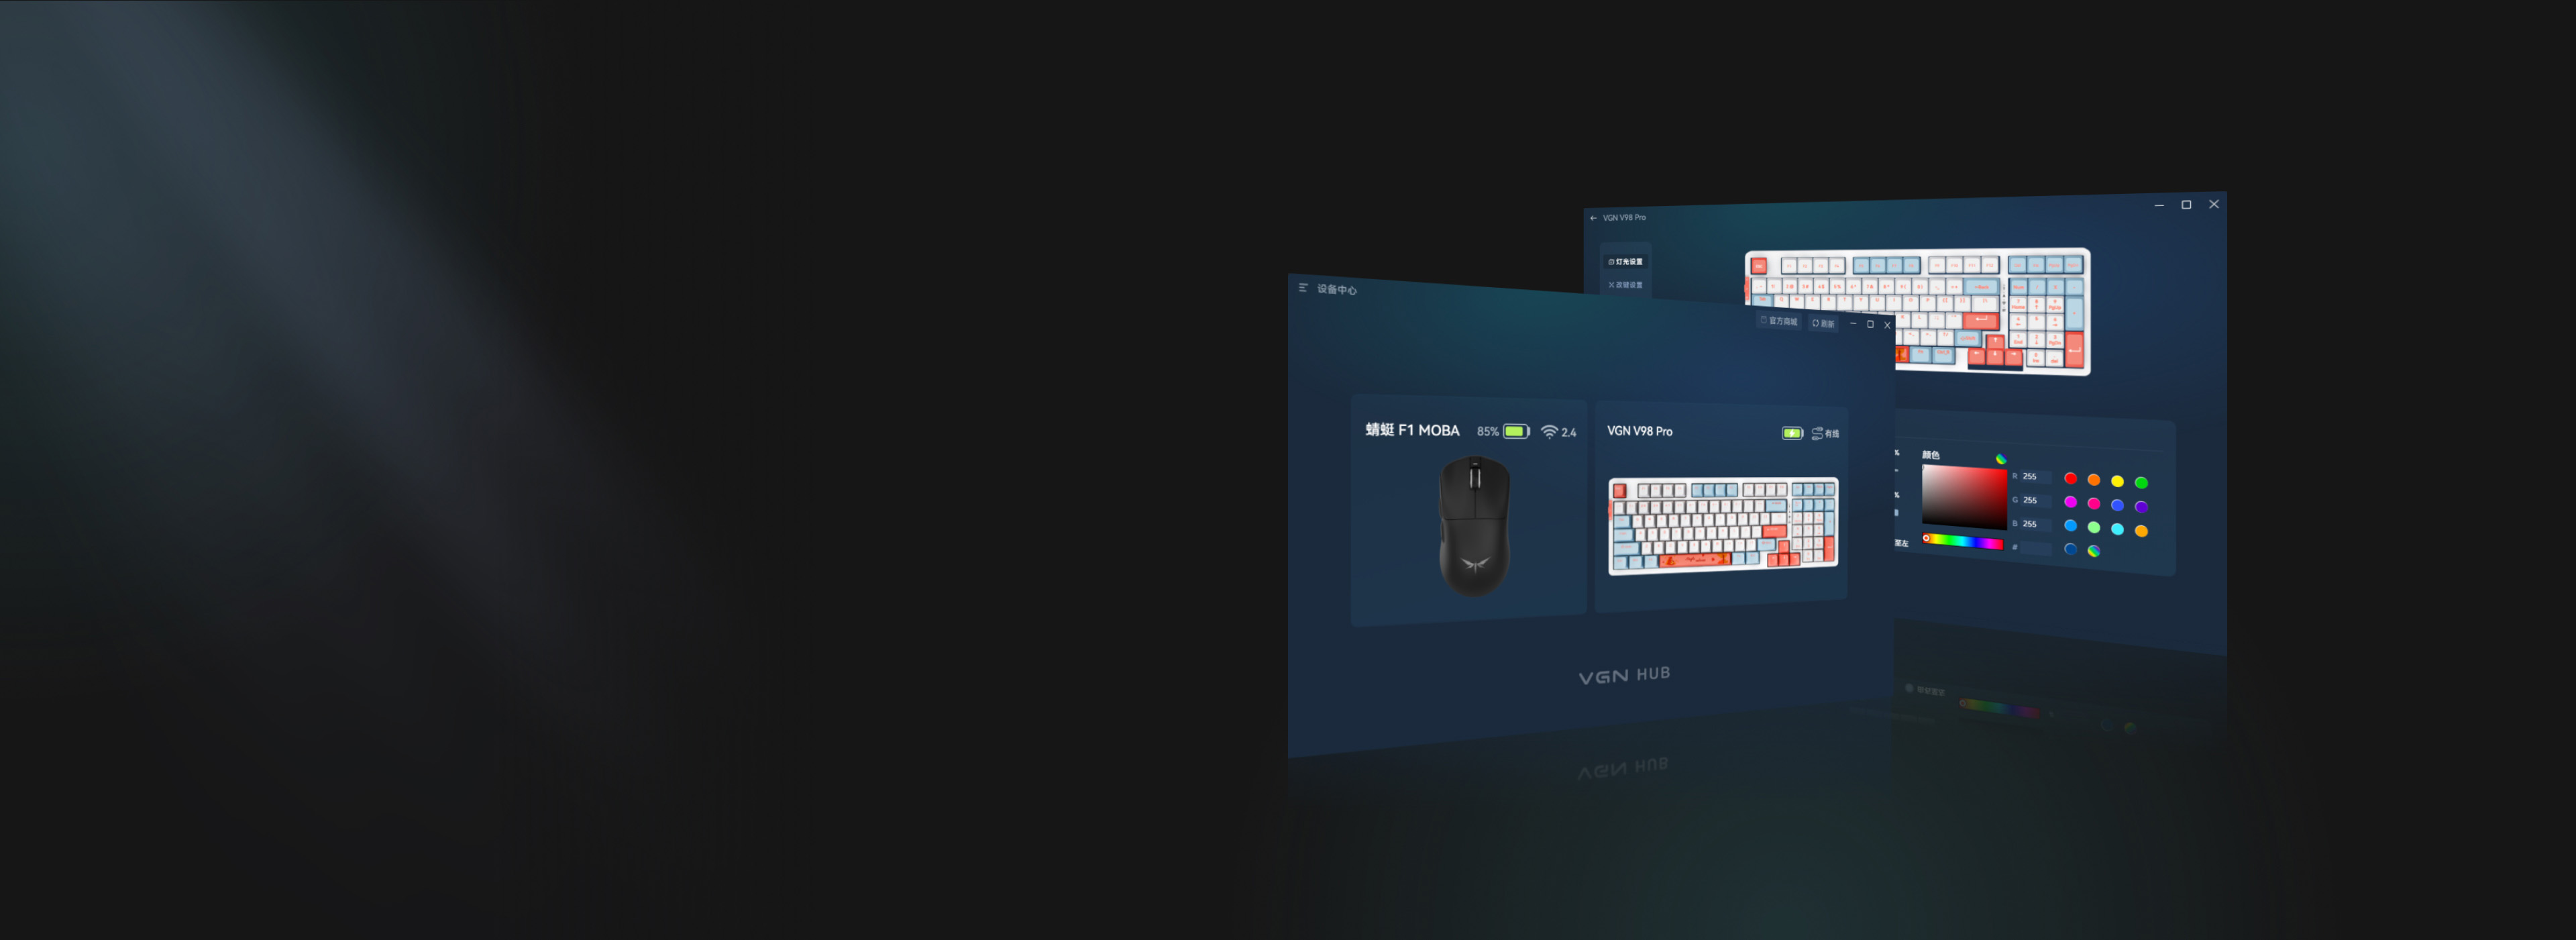Click the back arrow next to VGN V98 Pro
This screenshot has width=2576, height=940.
1593,218
